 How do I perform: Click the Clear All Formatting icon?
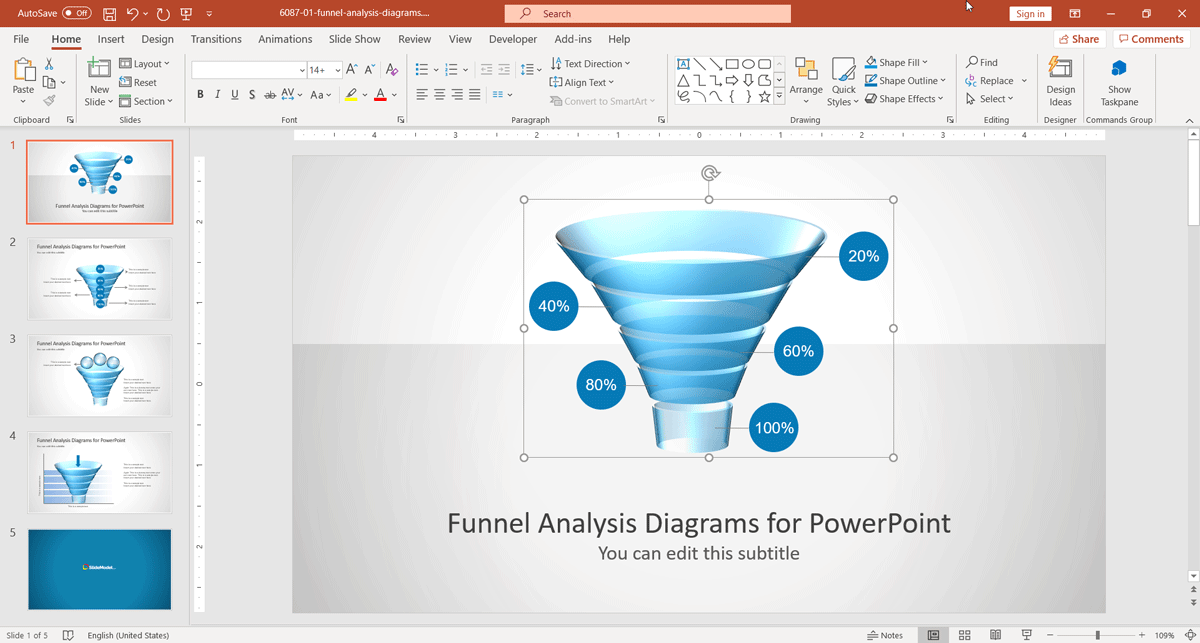coord(392,70)
